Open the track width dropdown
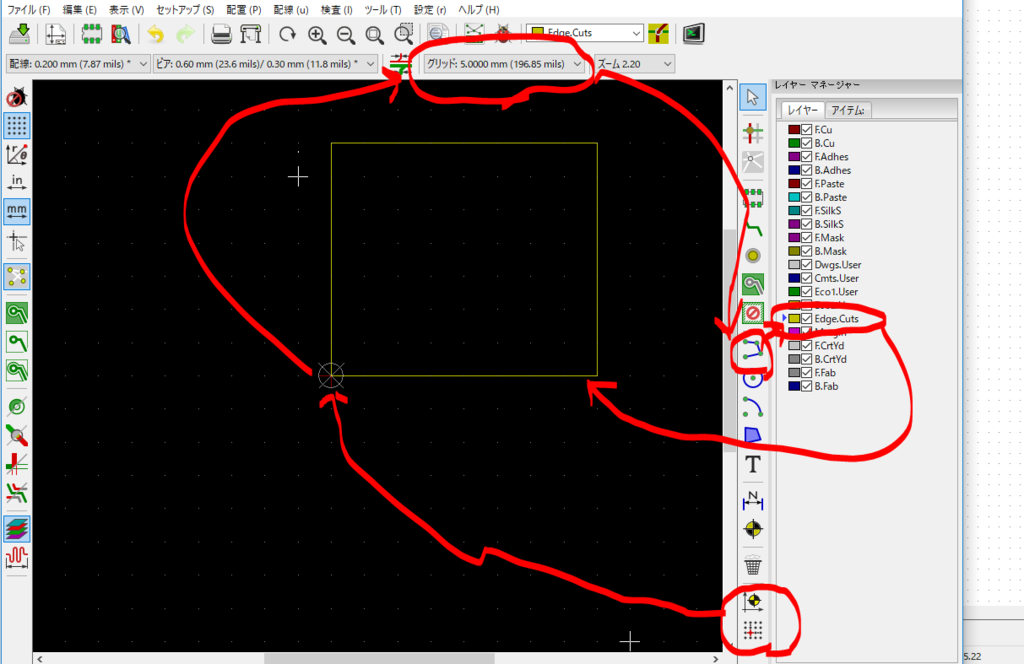This screenshot has width=1024, height=664. click(78, 63)
